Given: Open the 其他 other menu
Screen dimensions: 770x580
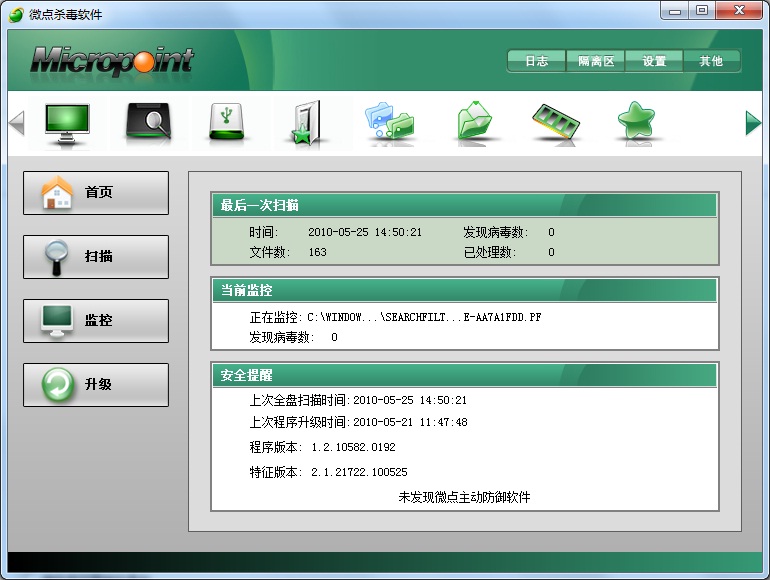Looking at the screenshot, I should 711,61.
